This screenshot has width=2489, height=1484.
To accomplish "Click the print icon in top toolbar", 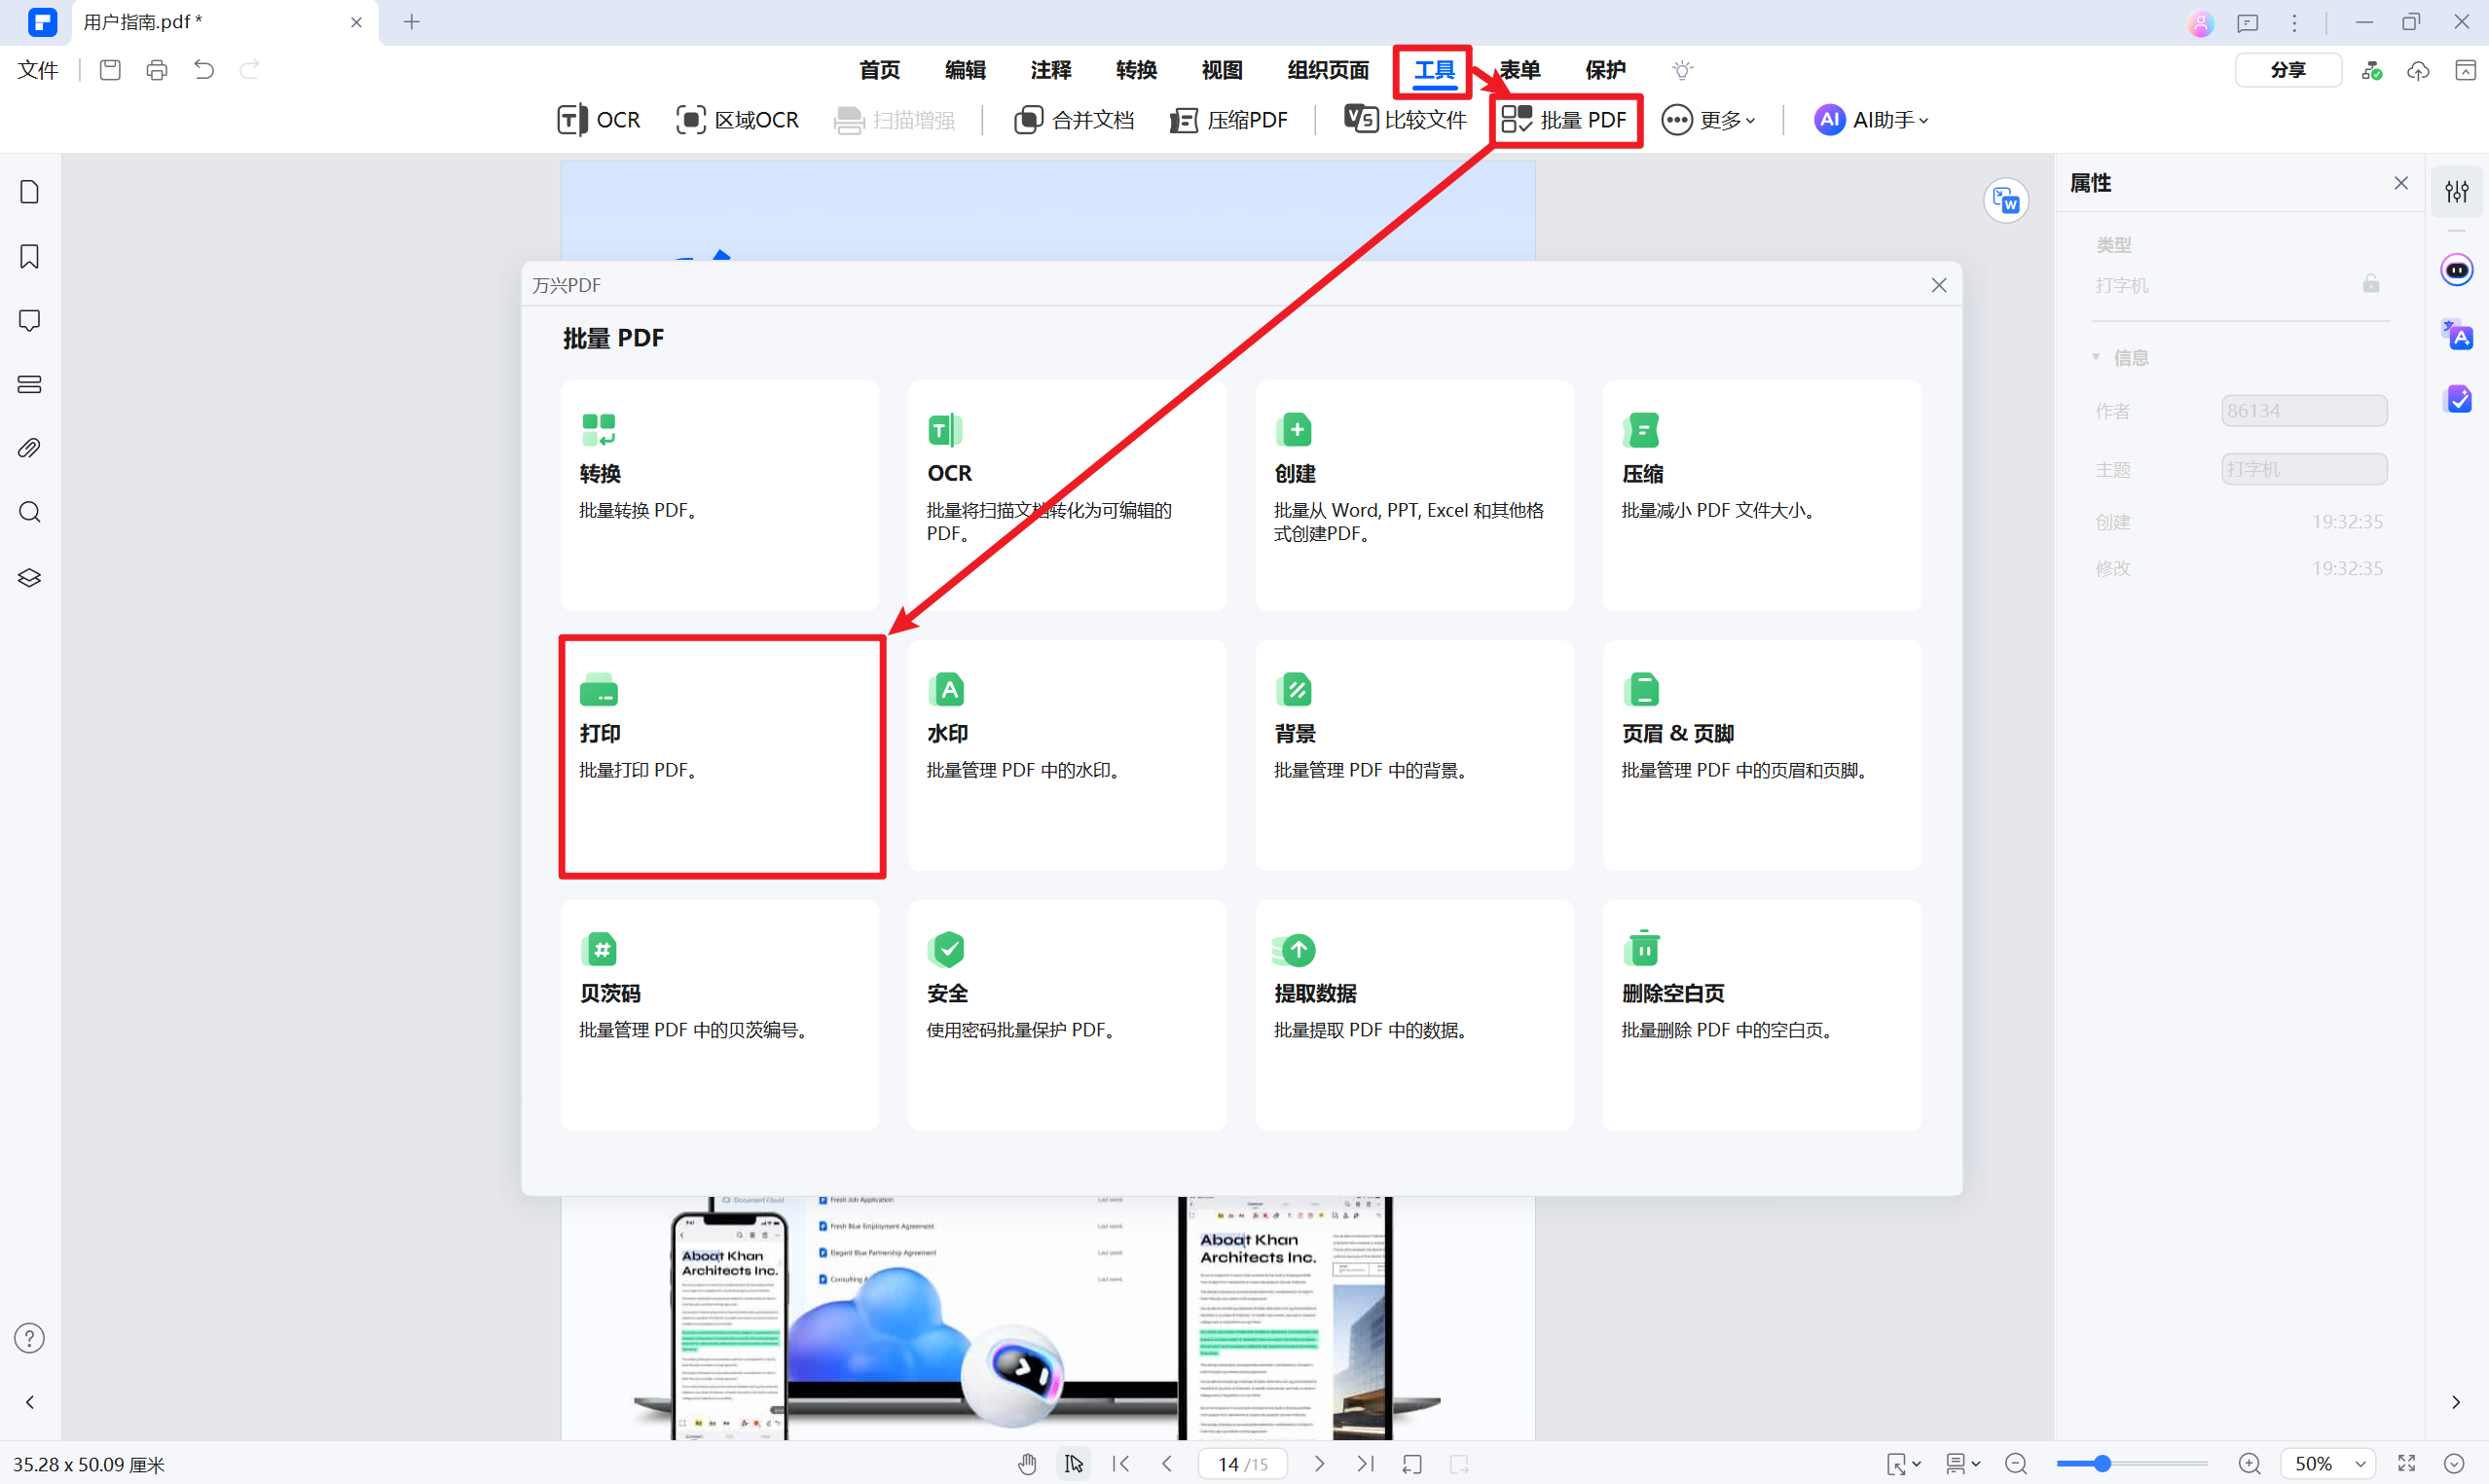I will coord(157,70).
